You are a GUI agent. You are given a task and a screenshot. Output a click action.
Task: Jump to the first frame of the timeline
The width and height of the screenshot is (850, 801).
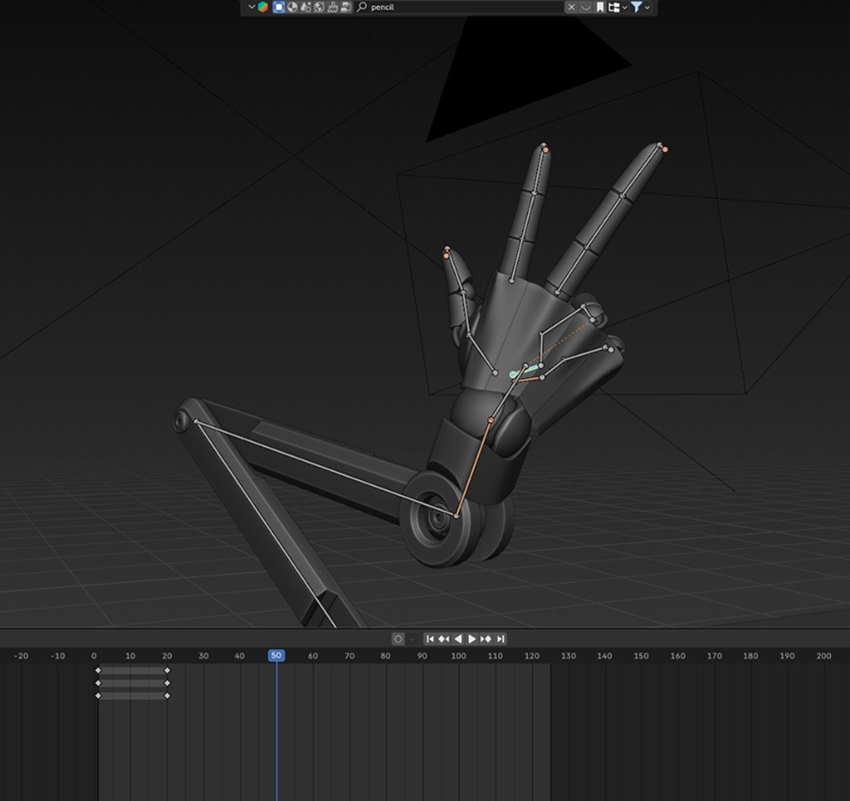pos(430,639)
